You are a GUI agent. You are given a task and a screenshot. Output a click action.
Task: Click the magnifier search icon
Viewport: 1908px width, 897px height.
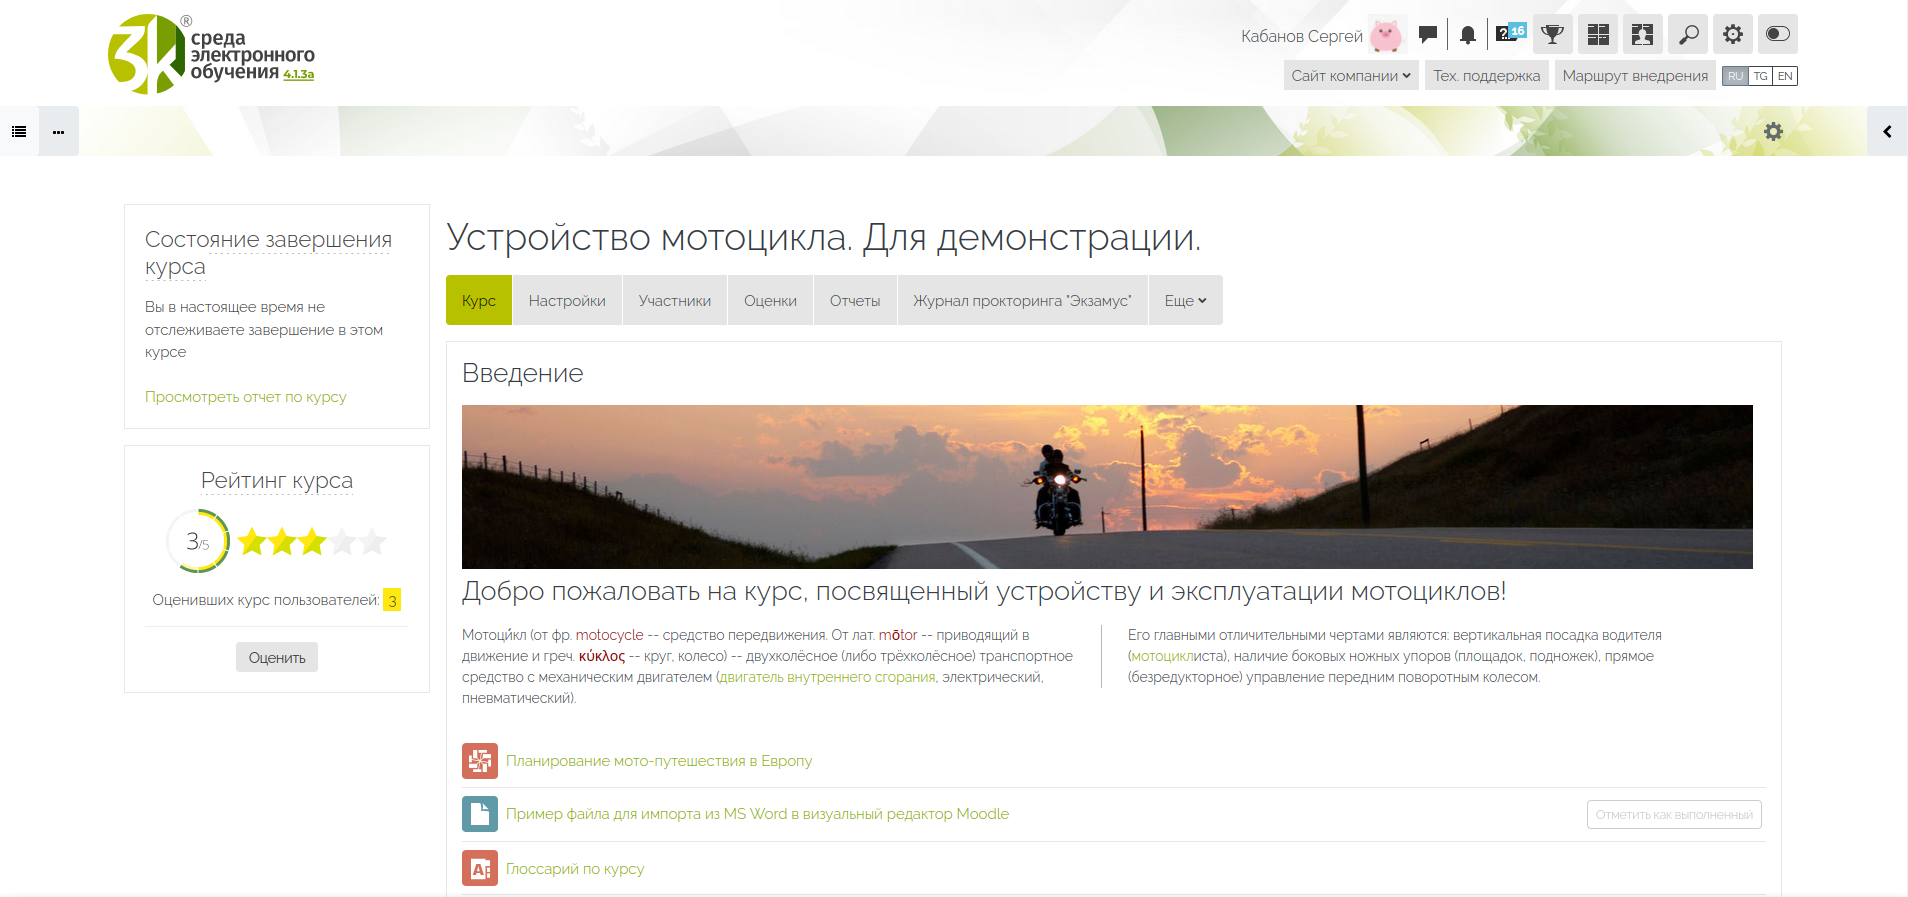[x=1688, y=34]
